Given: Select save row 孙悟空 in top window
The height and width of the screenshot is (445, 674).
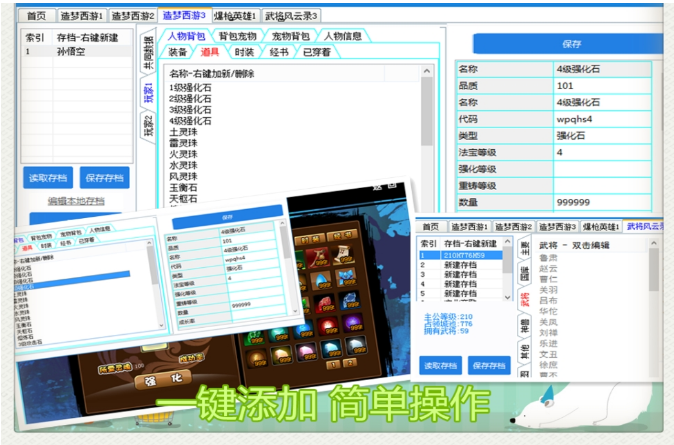Looking at the screenshot, I should pos(77,52).
